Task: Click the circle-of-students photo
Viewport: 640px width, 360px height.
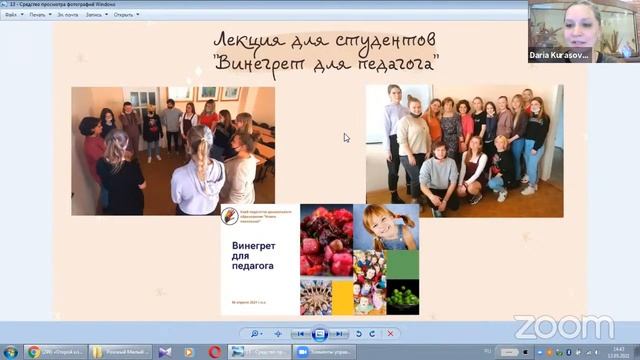Action: [173, 151]
